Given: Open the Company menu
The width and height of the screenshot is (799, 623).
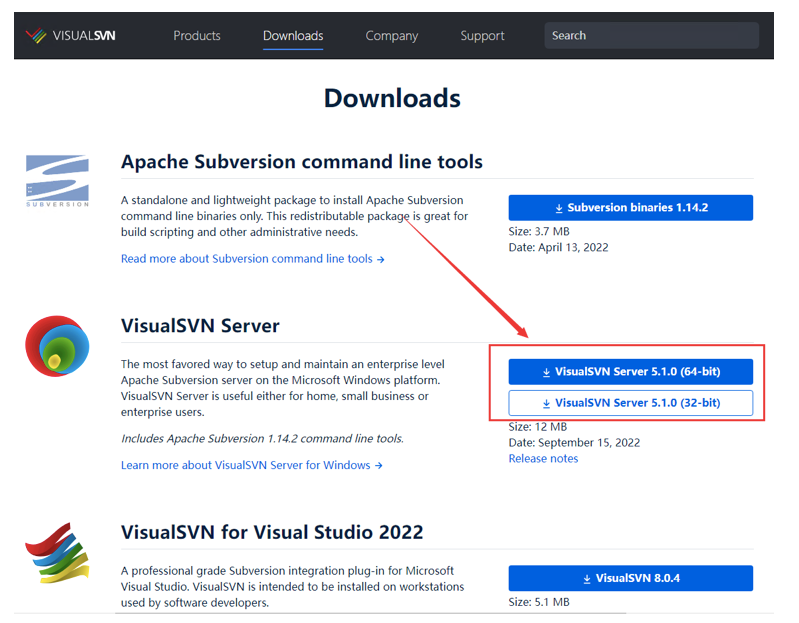Looking at the screenshot, I should tap(391, 36).
